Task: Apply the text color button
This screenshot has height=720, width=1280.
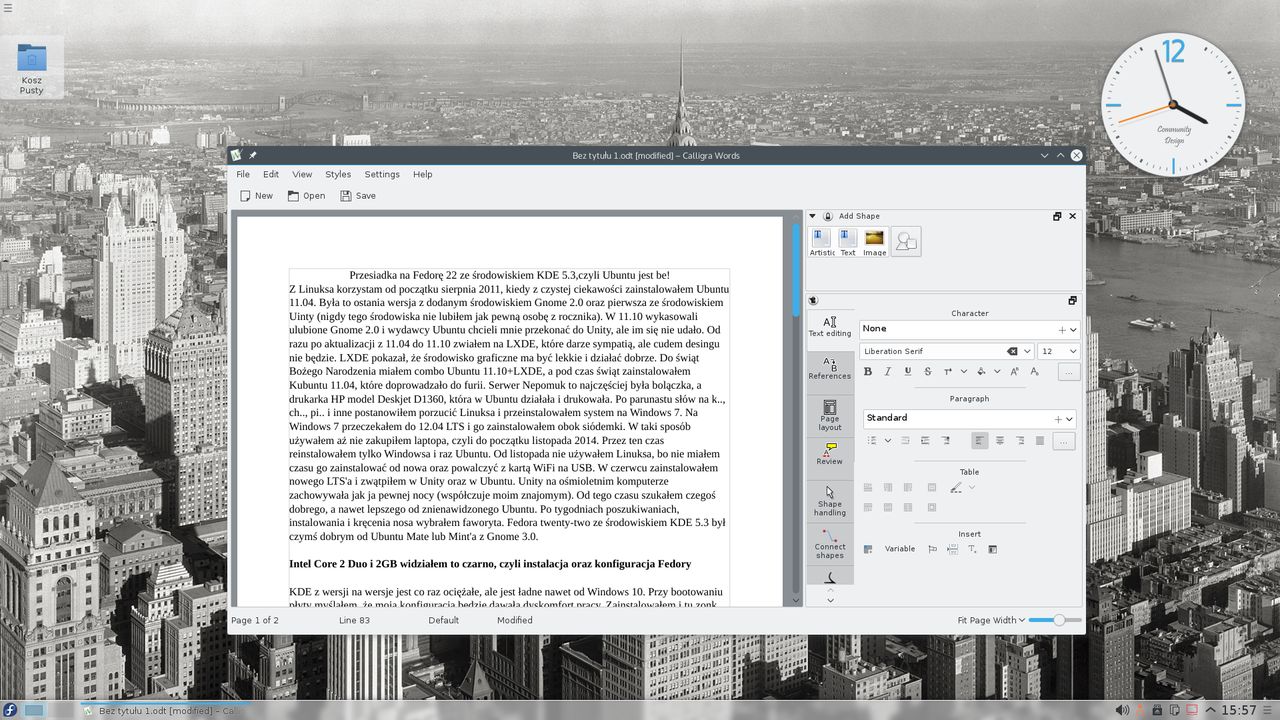Action: coord(948,371)
